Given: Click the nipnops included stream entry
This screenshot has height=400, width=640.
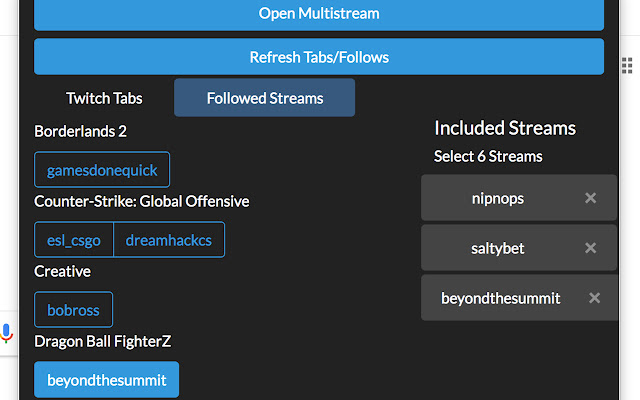Looking at the screenshot, I should [519, 198].
